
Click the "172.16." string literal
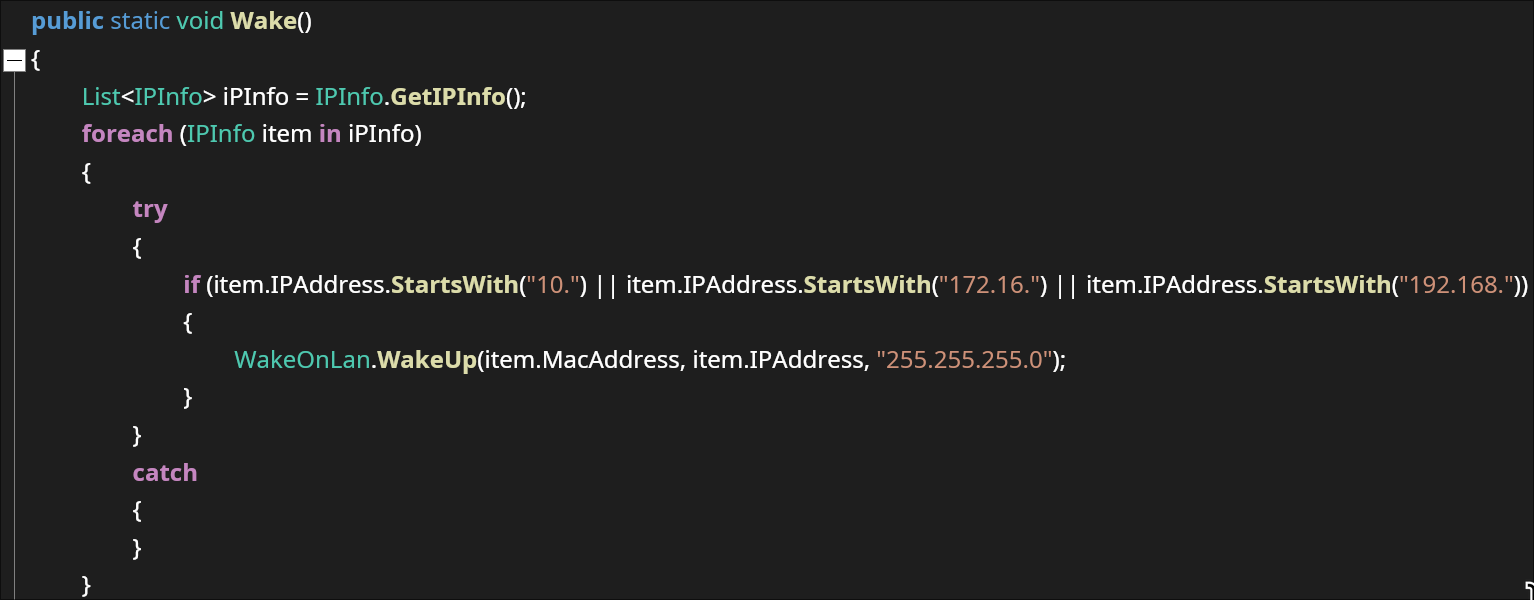(x=986, y=285)
